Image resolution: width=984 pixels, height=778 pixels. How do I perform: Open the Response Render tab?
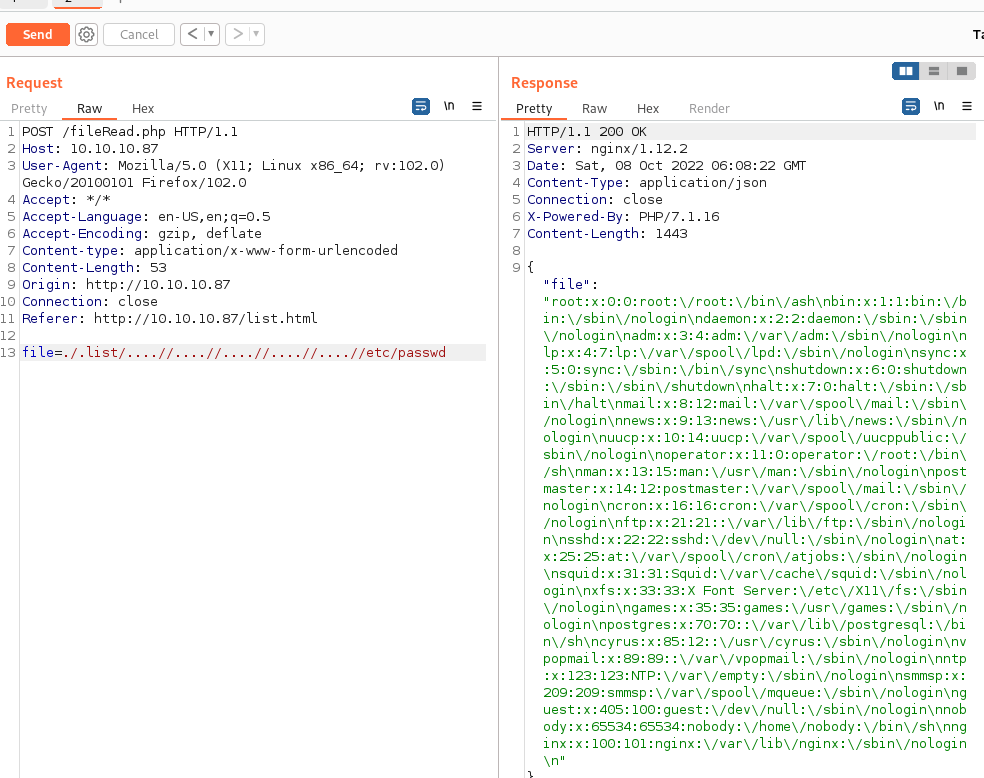coord(709,109)
